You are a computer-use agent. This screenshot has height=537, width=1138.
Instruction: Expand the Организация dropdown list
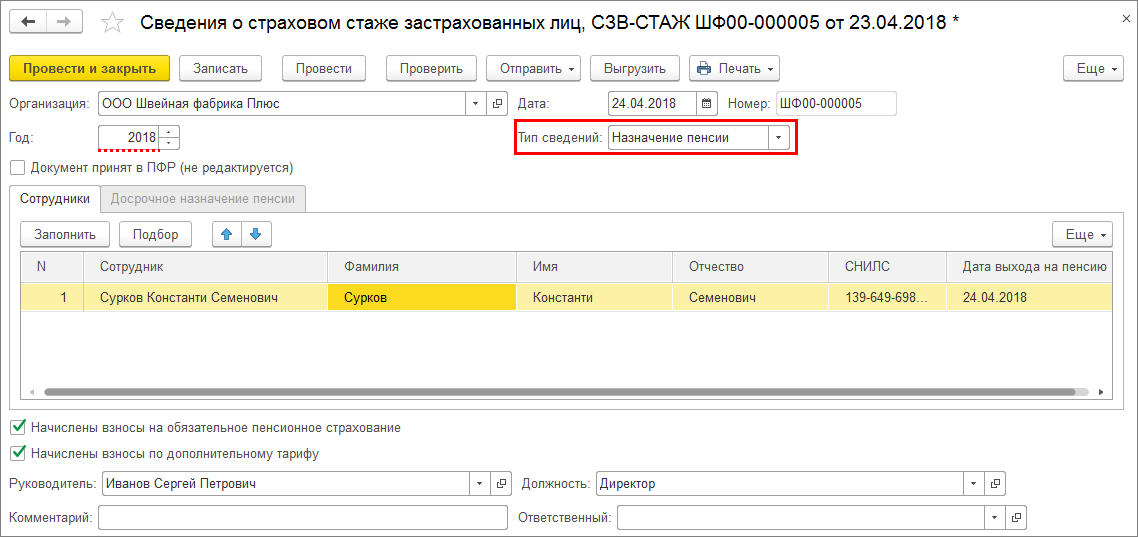pos(477,103)
